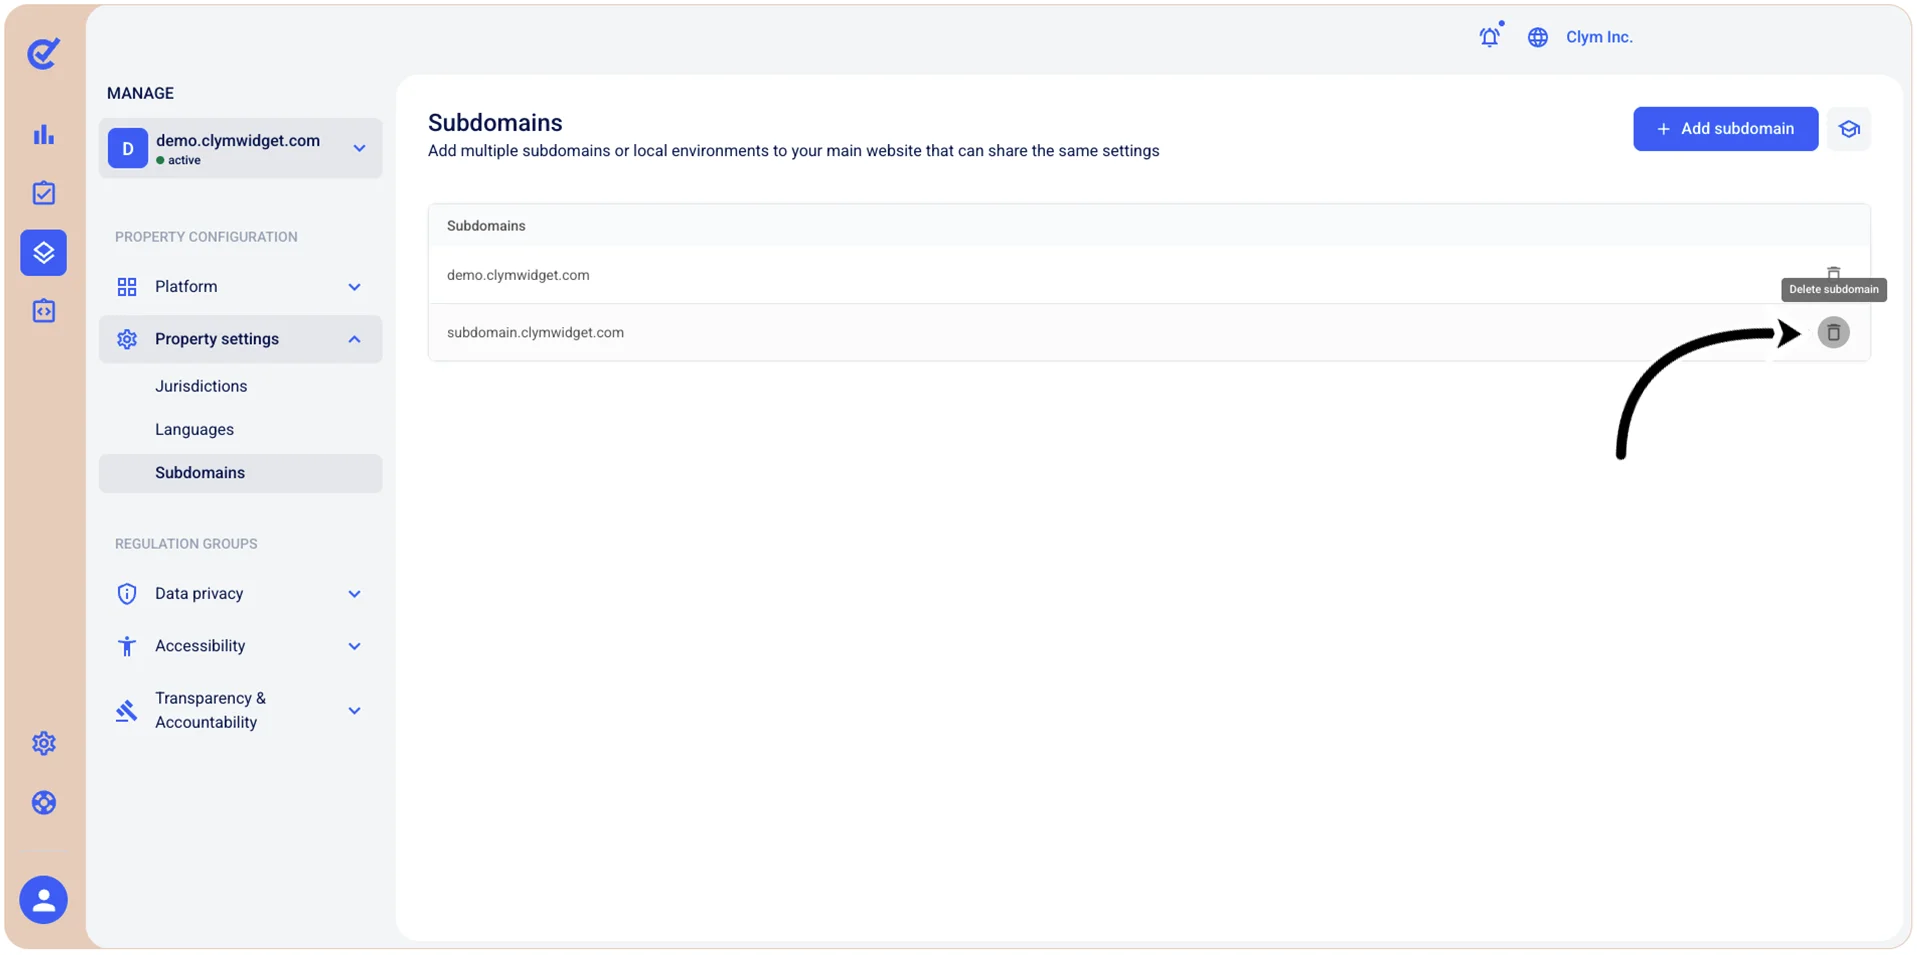The height and width of the screenshot is (955, 1917).
Task: Open the Data privacy menu label
Action: coord(199,594)
